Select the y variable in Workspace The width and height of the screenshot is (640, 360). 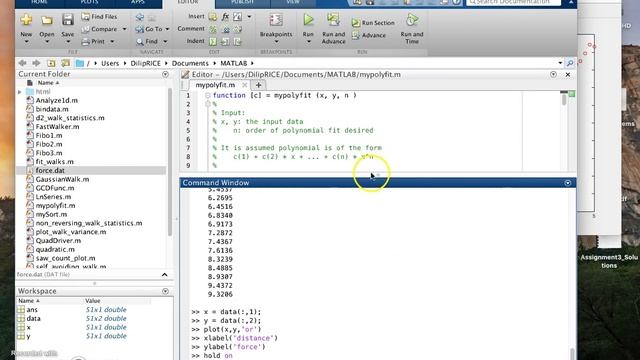click(28, 336)
